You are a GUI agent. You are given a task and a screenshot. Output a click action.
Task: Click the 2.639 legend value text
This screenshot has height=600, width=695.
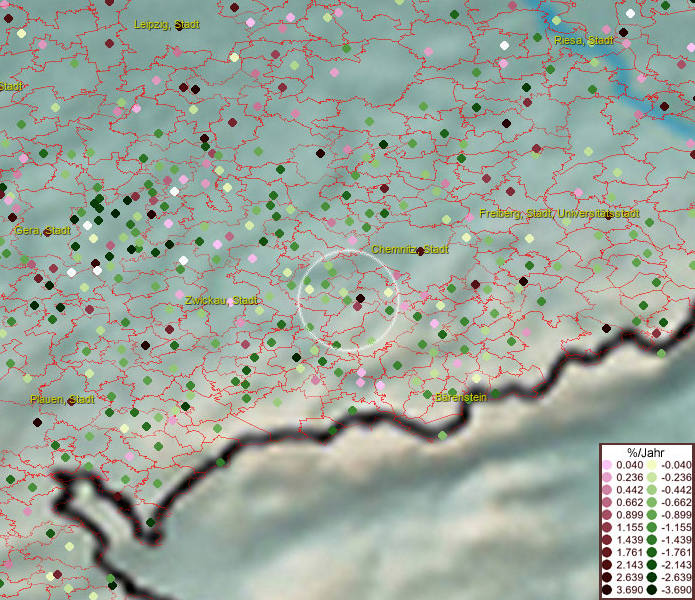coord(629,577)
